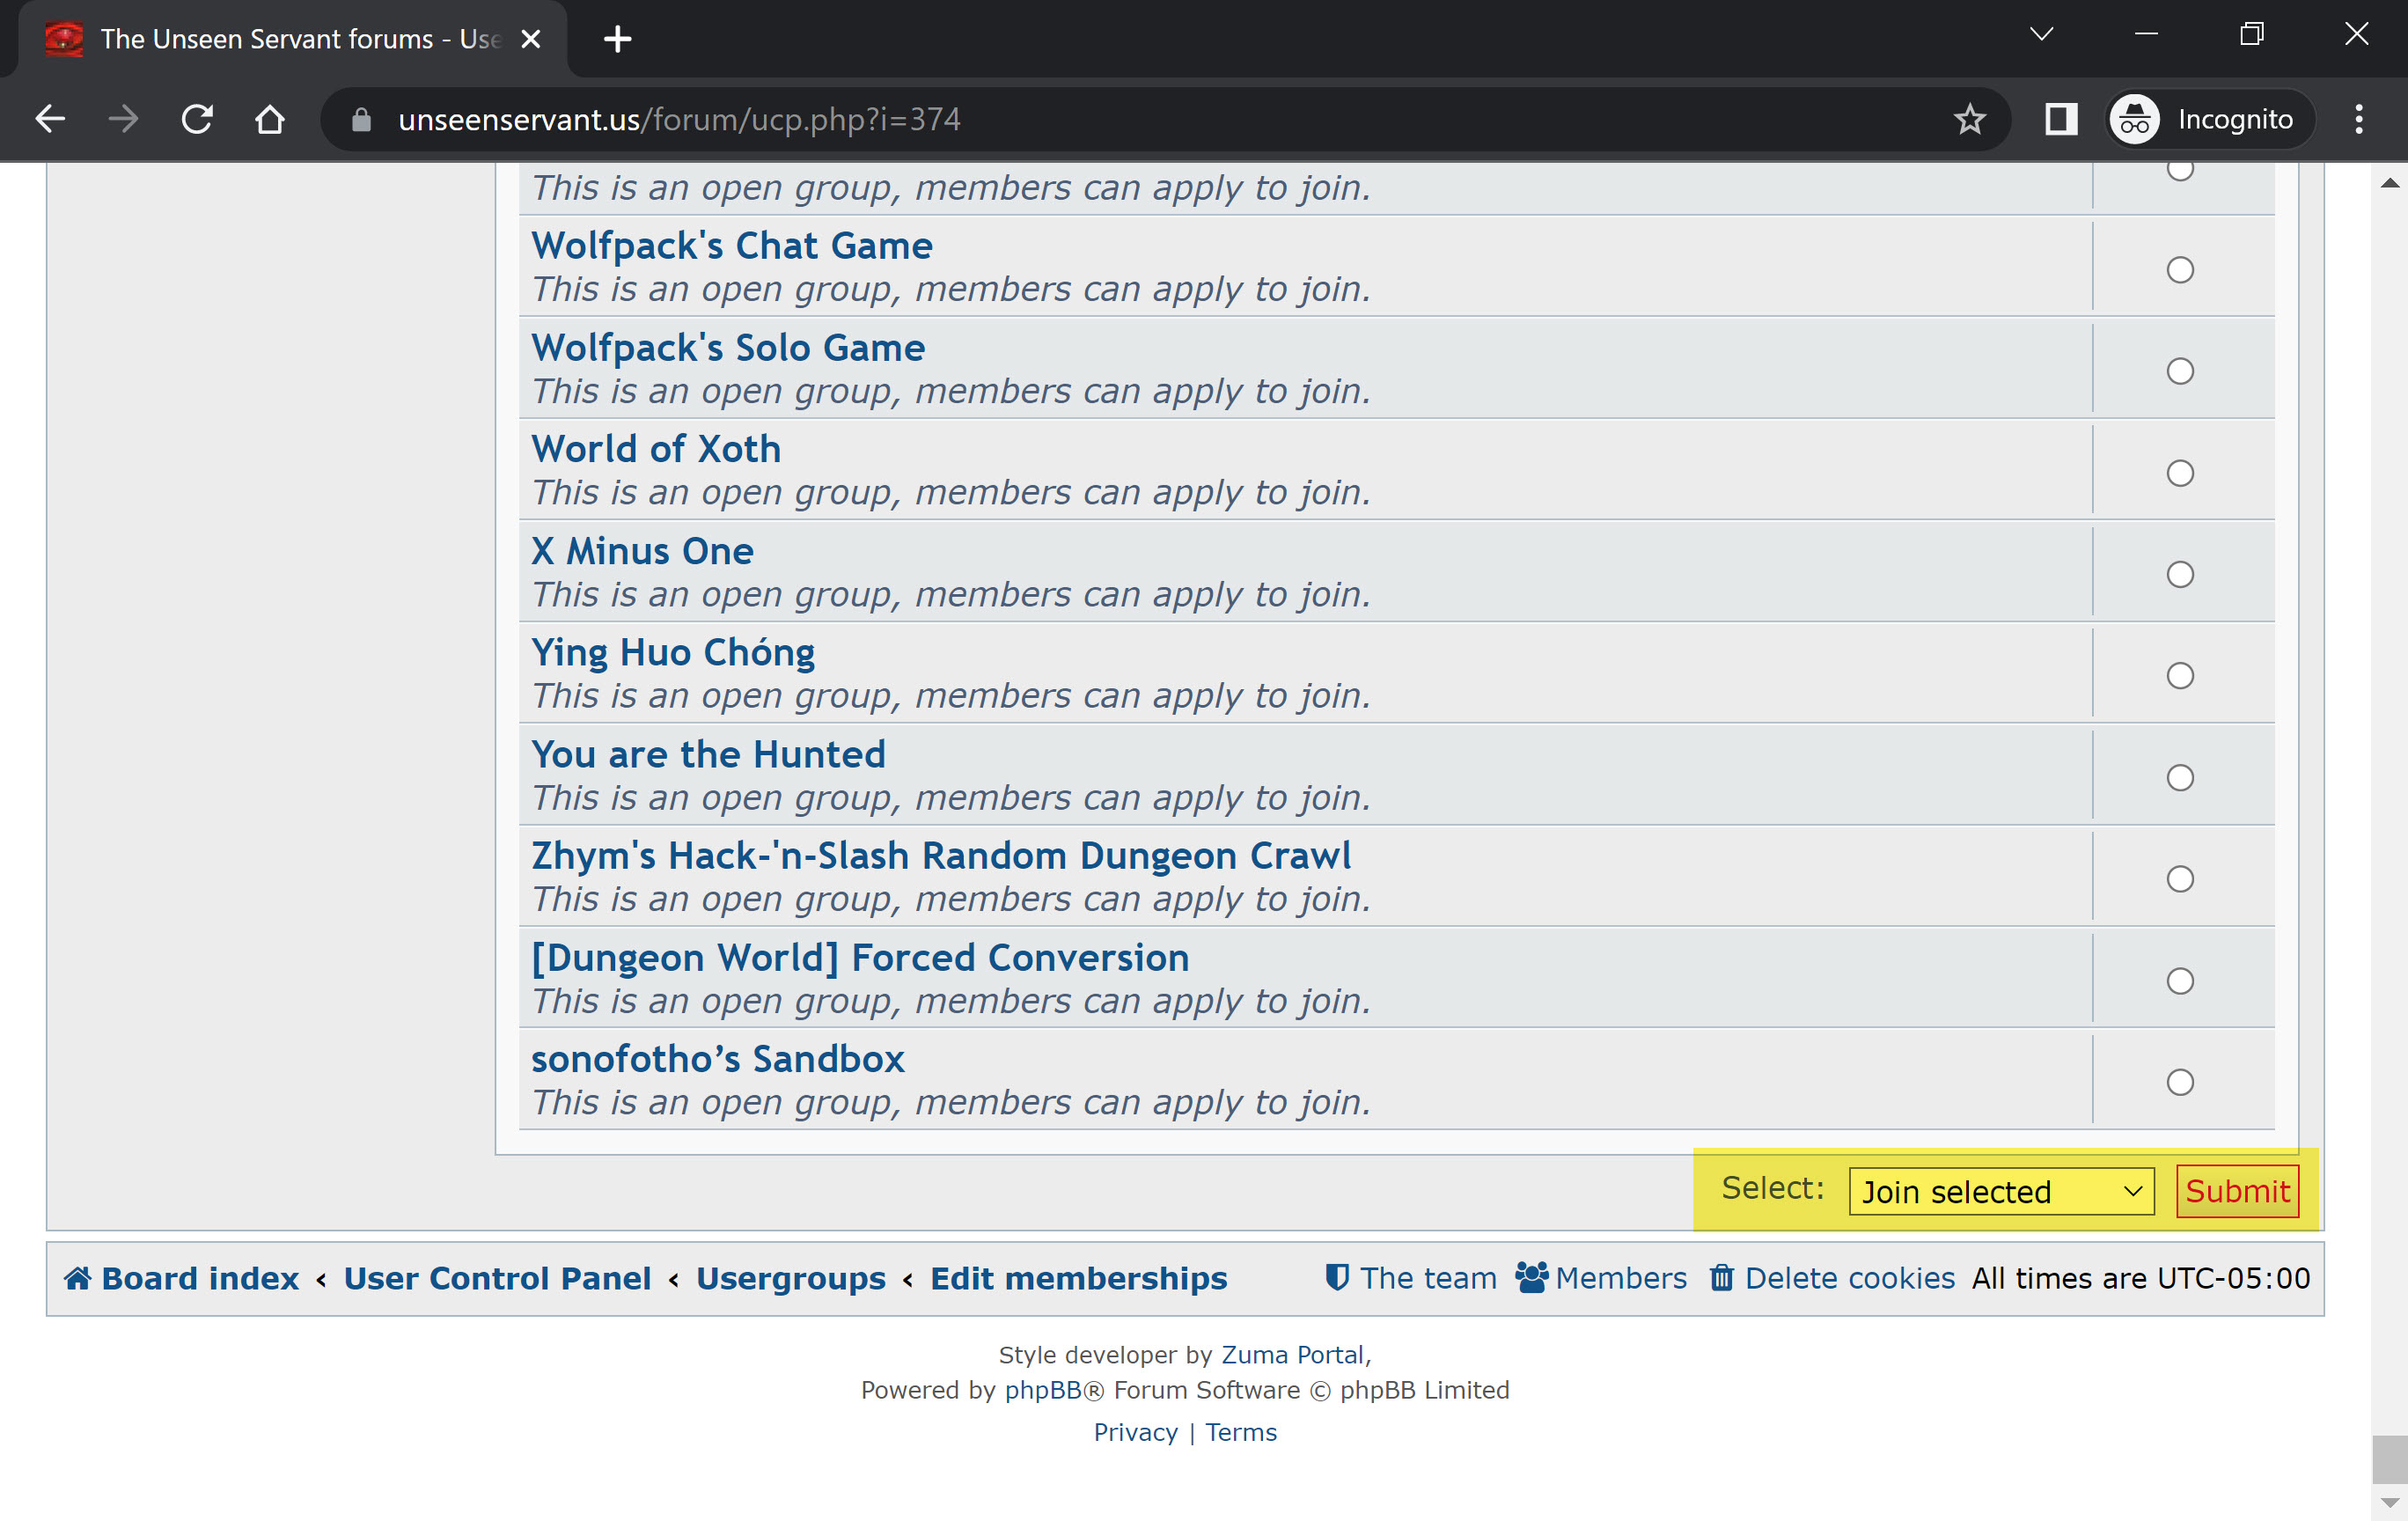Image resolution: width=2408 pixels, height=1521 pixels.
Task: Open the Chrome three-dot menu
Action: [2358, 120]
